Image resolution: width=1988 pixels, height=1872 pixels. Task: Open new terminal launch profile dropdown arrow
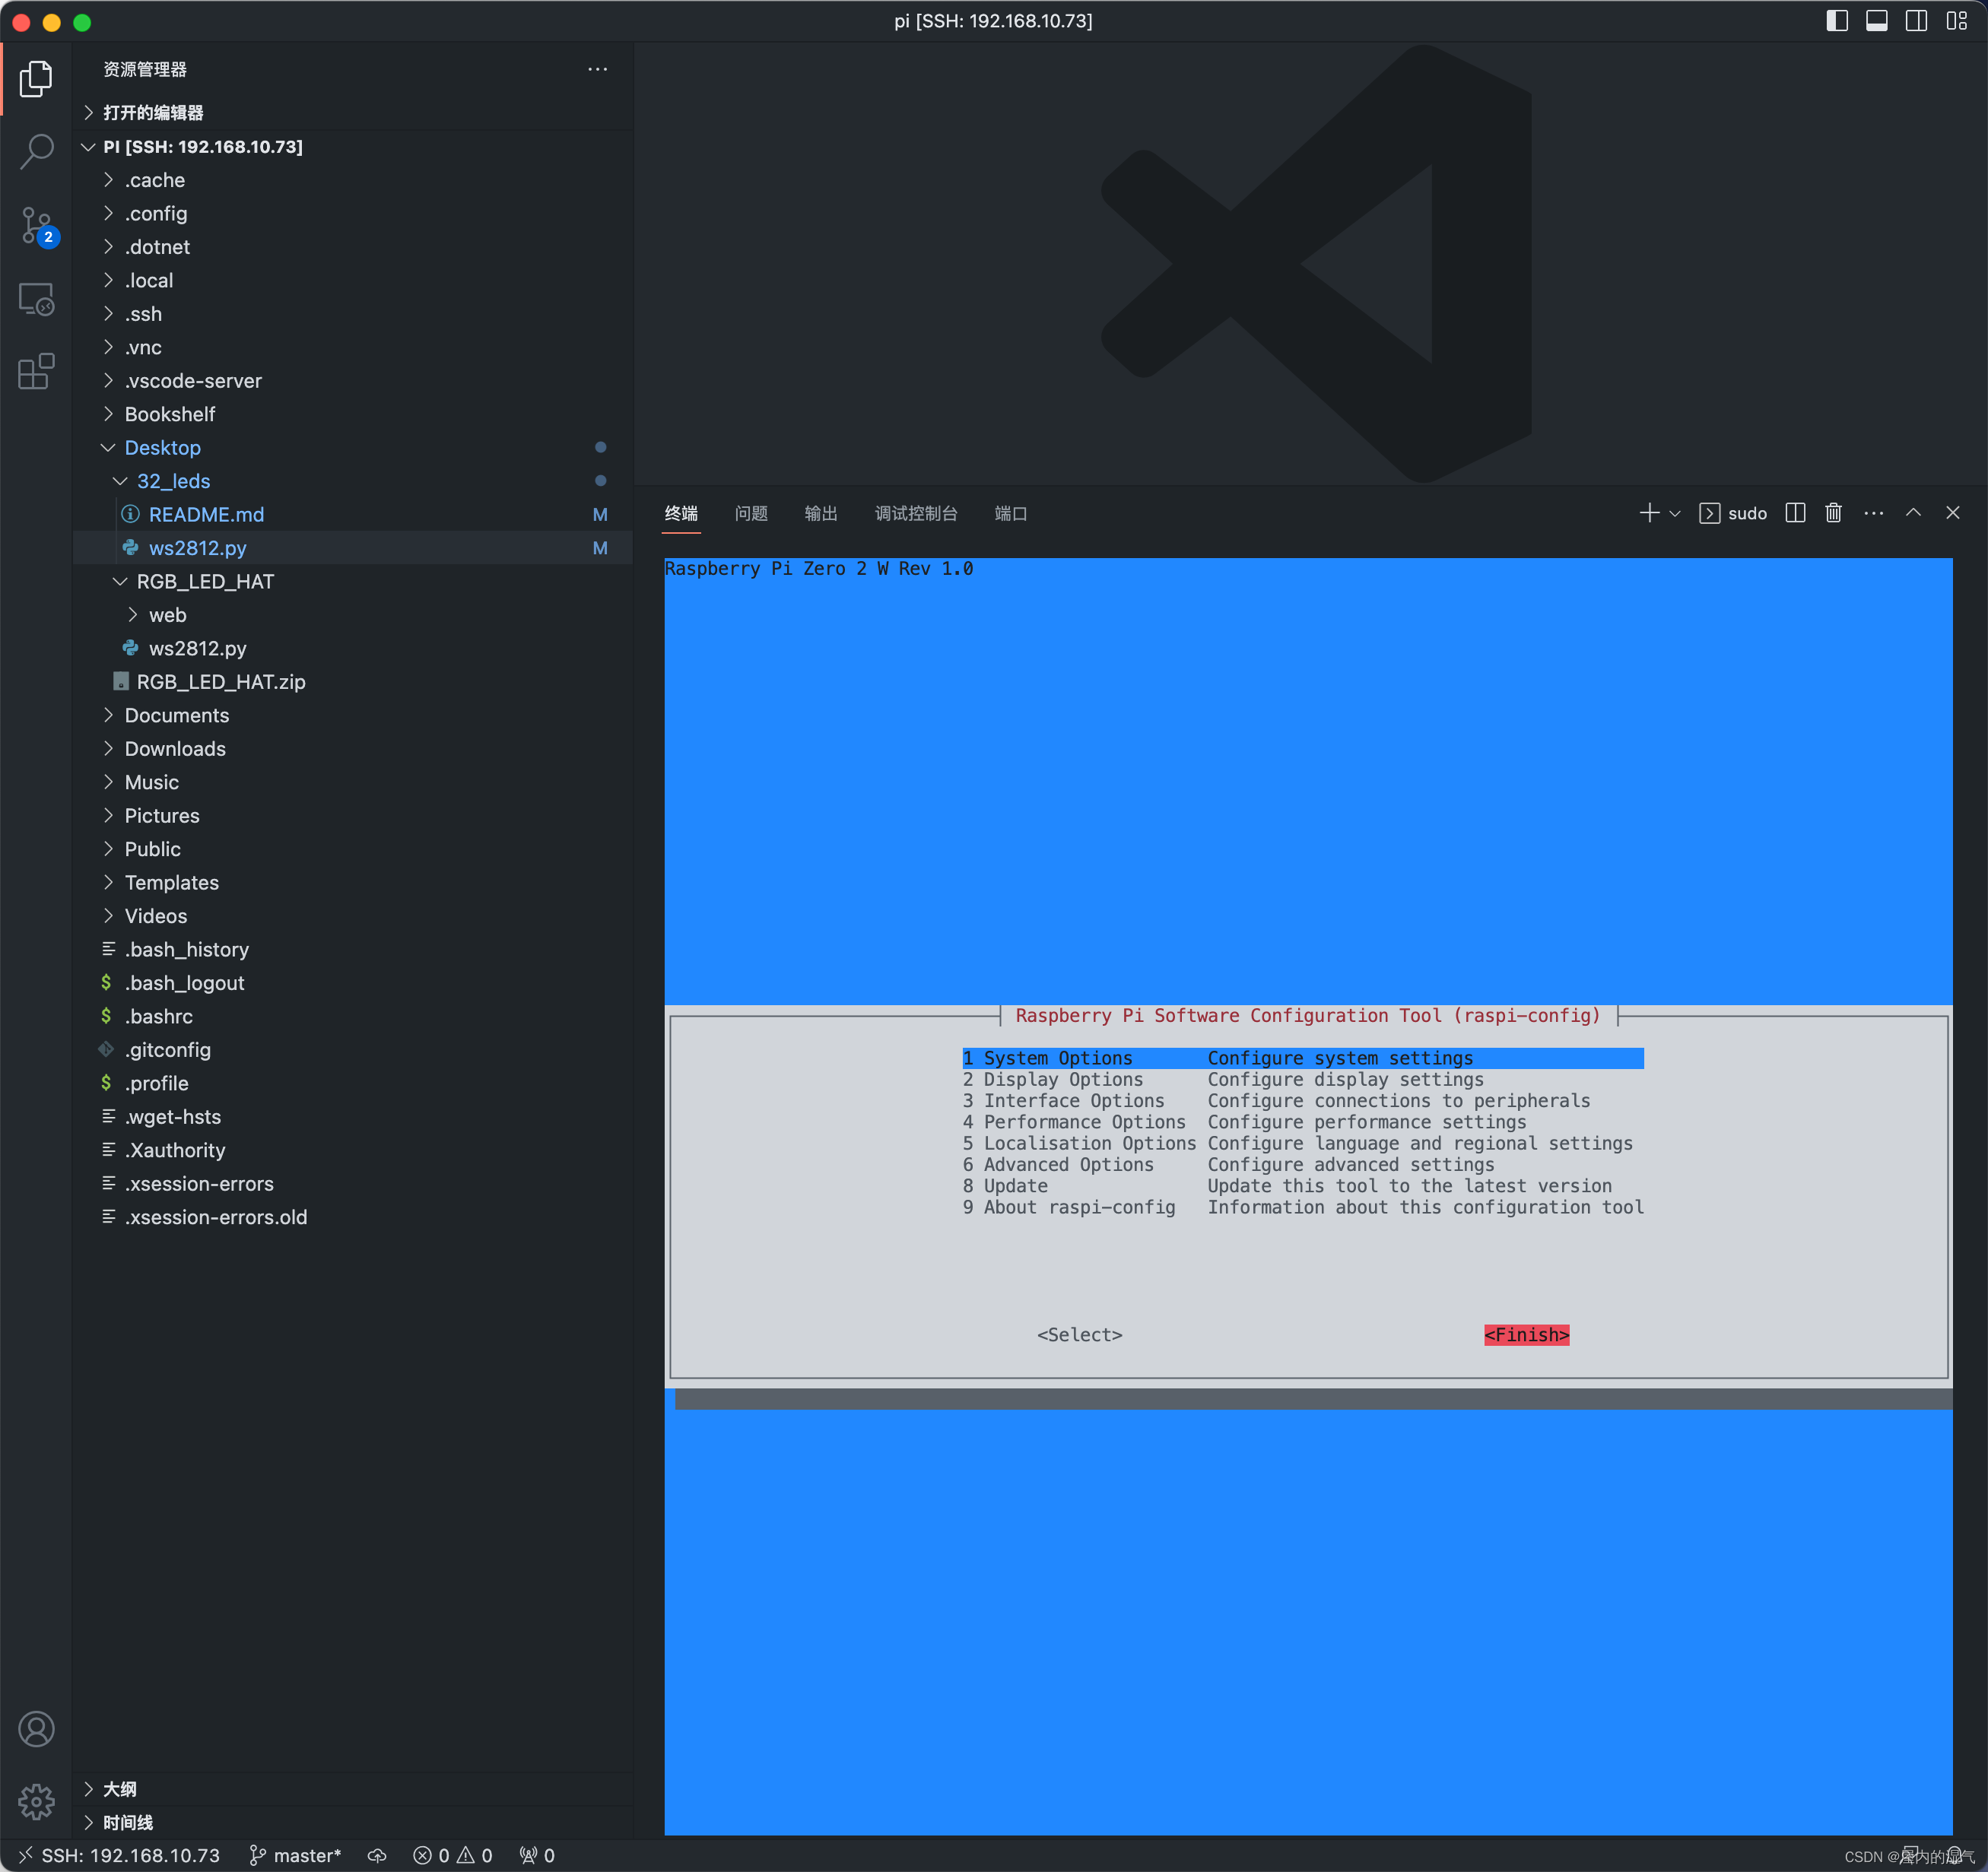pos(1675,514)
